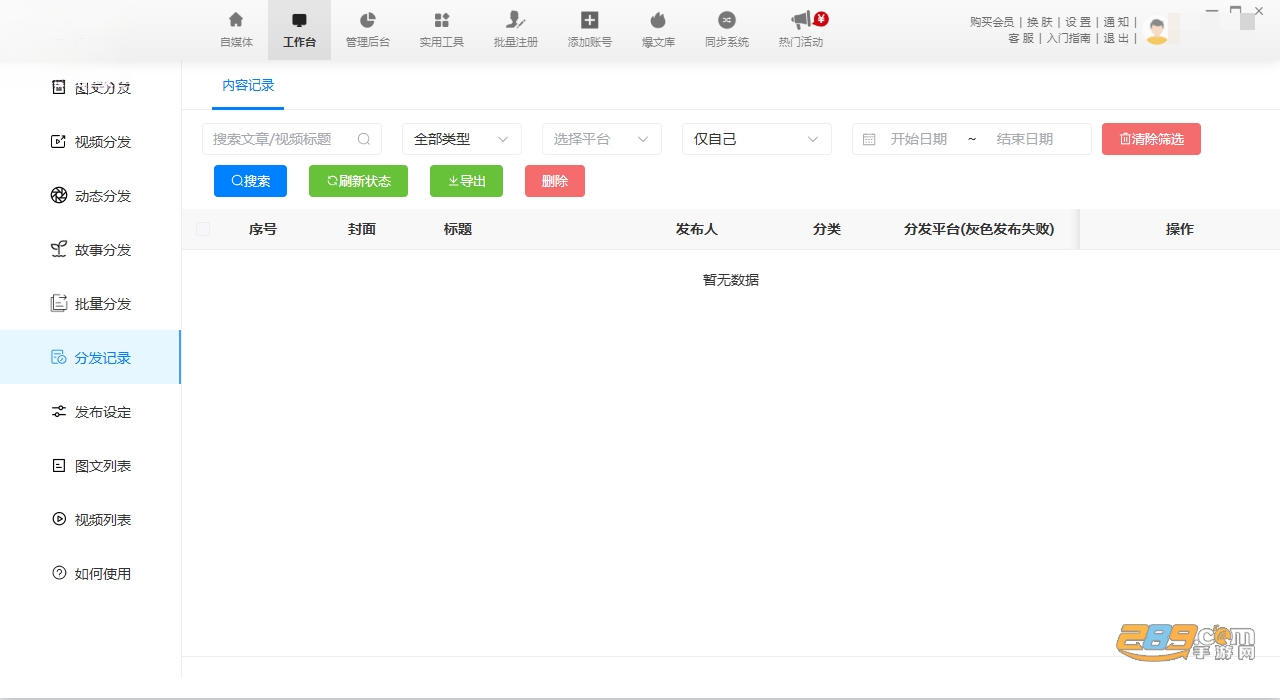Click the 批量注册 user icon
Screen dimensions: 1280x700
pos(516,20)
